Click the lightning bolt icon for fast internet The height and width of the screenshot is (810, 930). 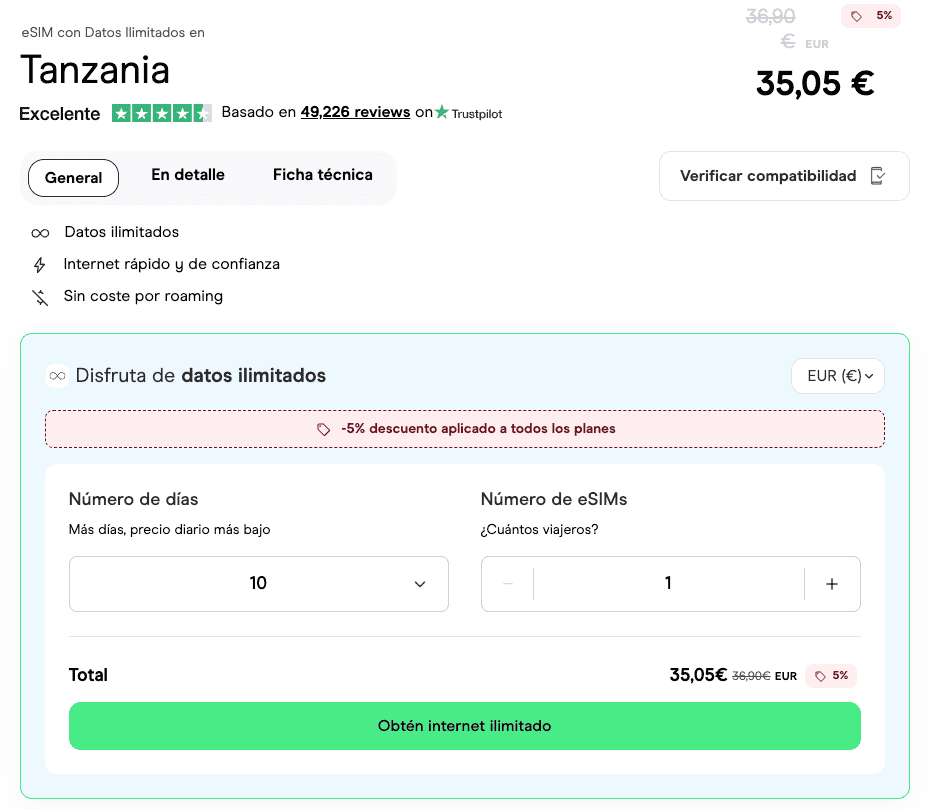[x=40, y=265]
